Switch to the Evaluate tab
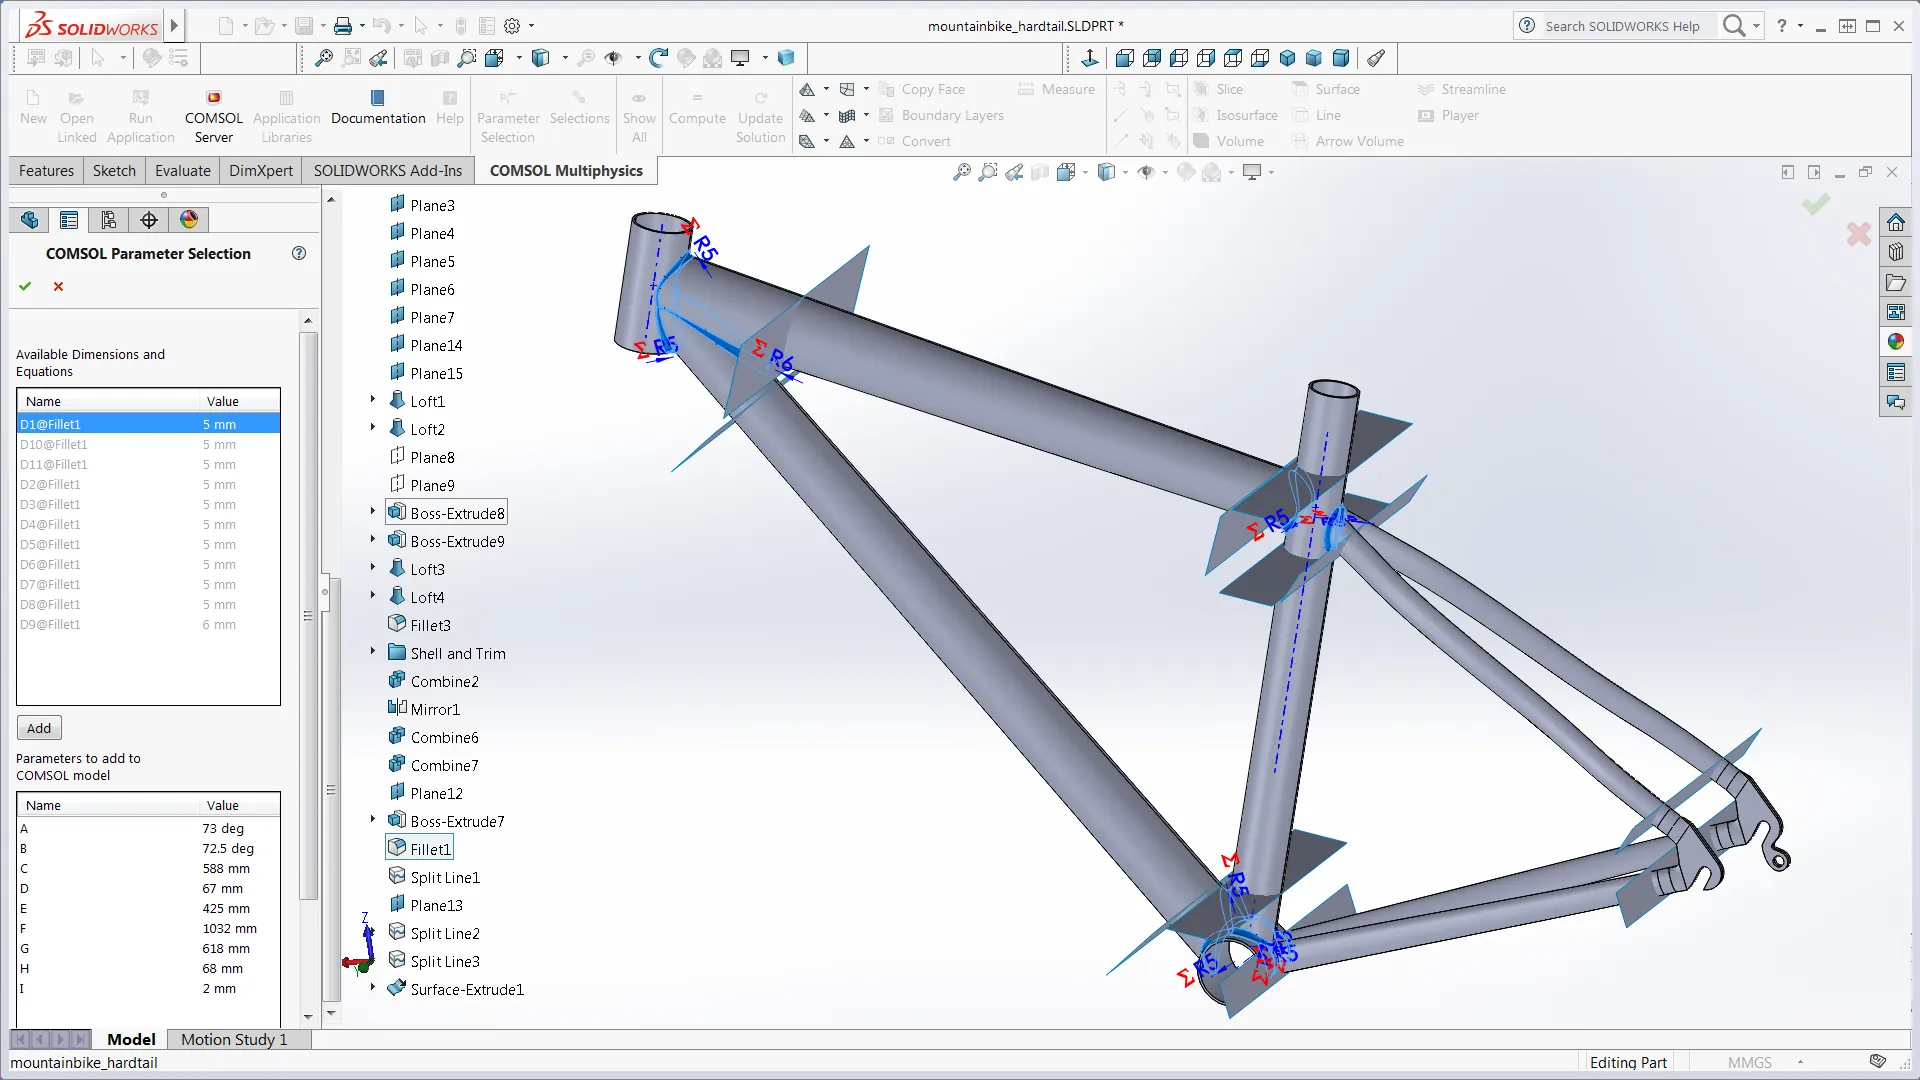This screenshot has width=1920, height=1080. tap(183, 171)
